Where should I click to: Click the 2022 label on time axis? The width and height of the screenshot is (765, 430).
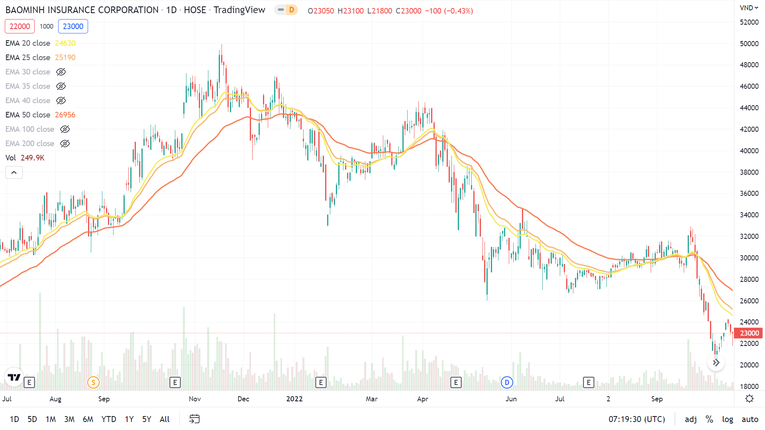click(x=294, y=399)
